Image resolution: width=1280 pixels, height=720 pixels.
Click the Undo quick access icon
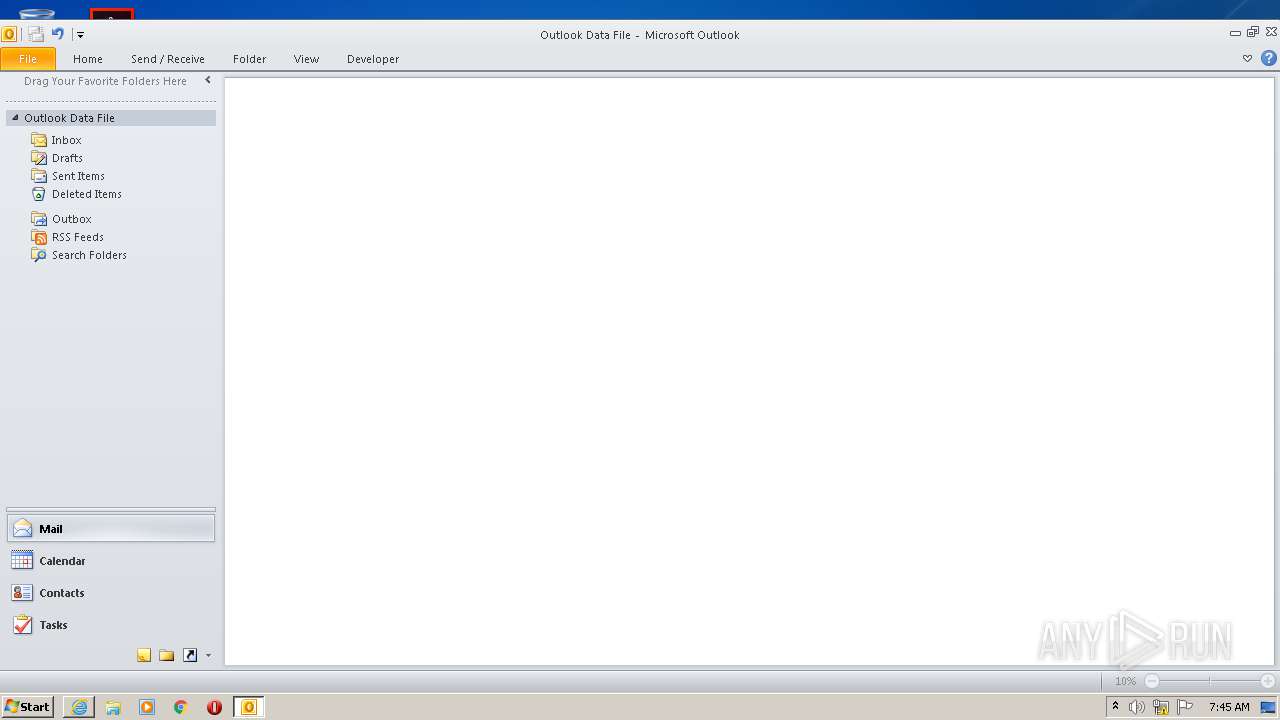point(57,34)
